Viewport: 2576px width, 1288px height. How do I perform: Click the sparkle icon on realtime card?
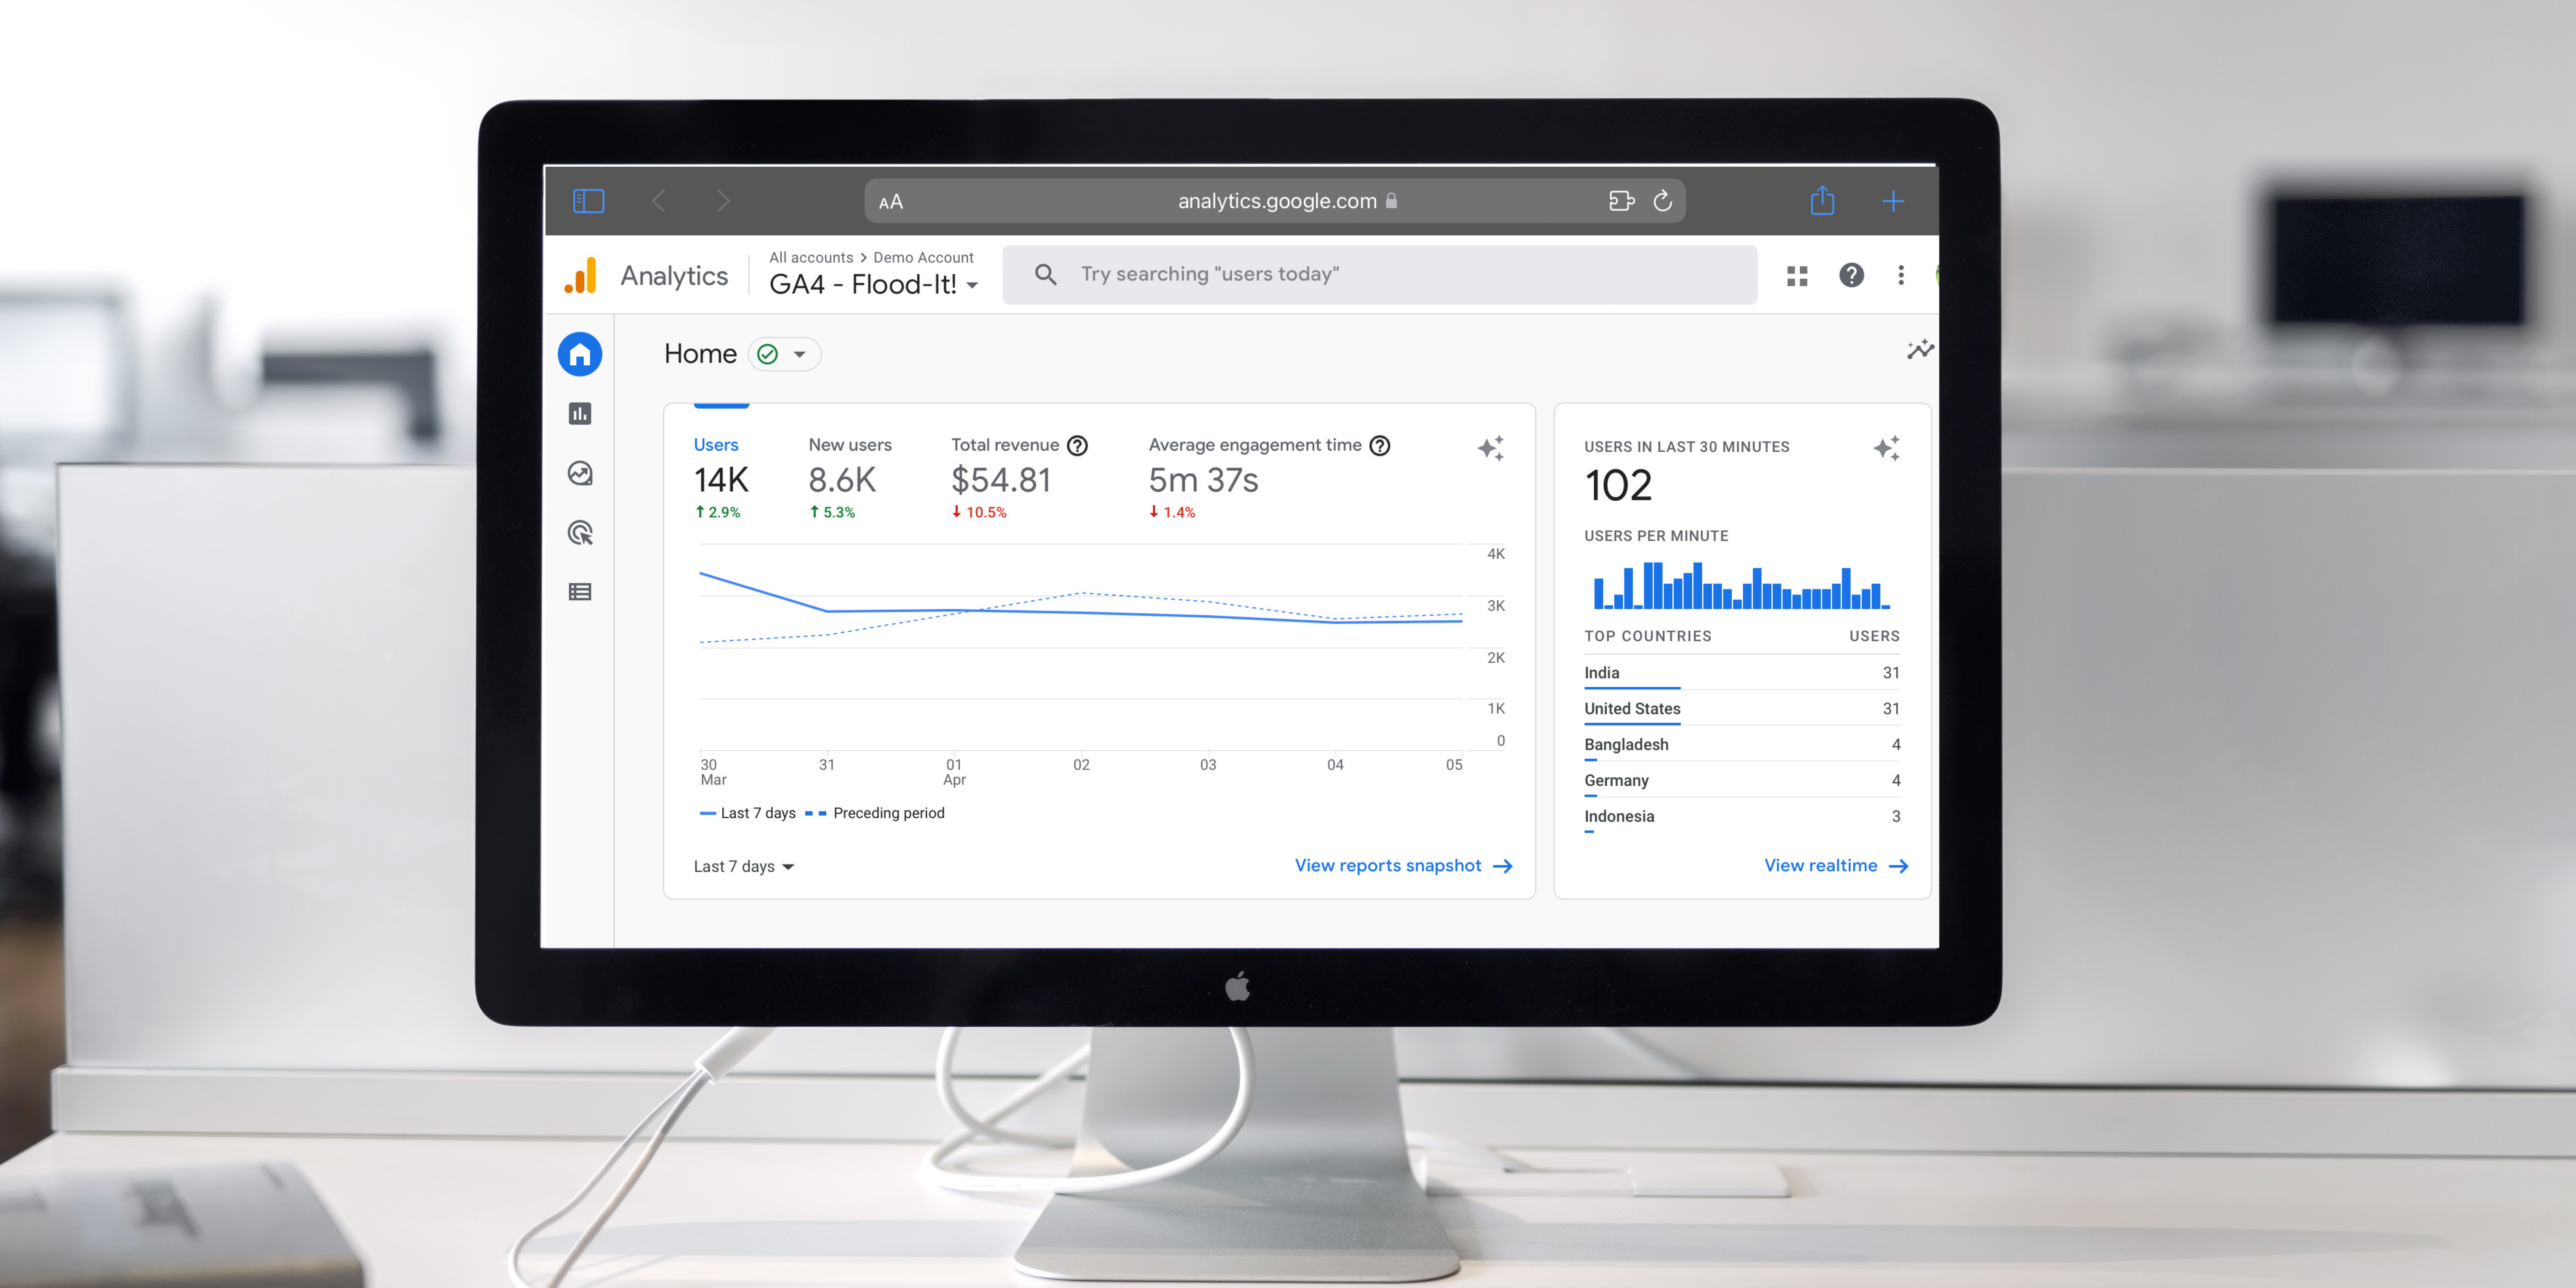click(1886, 448)
